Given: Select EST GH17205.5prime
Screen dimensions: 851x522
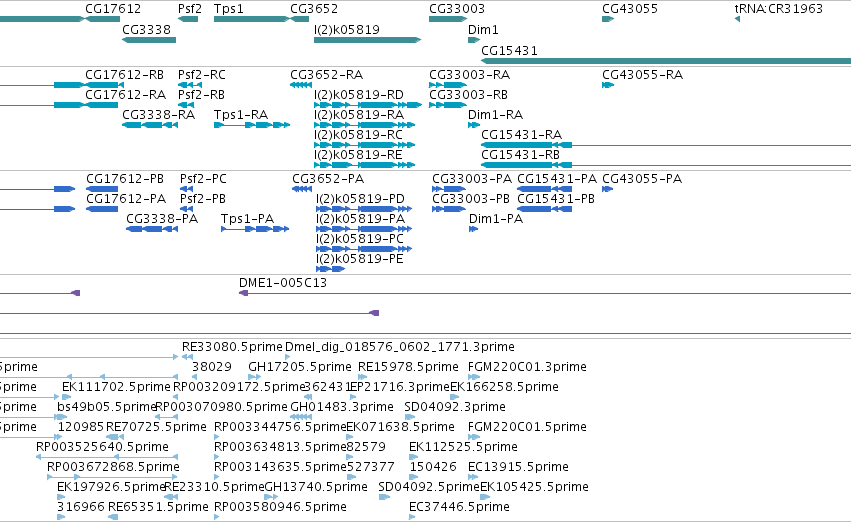Looking at the screenshot, I should click(300, 367).
